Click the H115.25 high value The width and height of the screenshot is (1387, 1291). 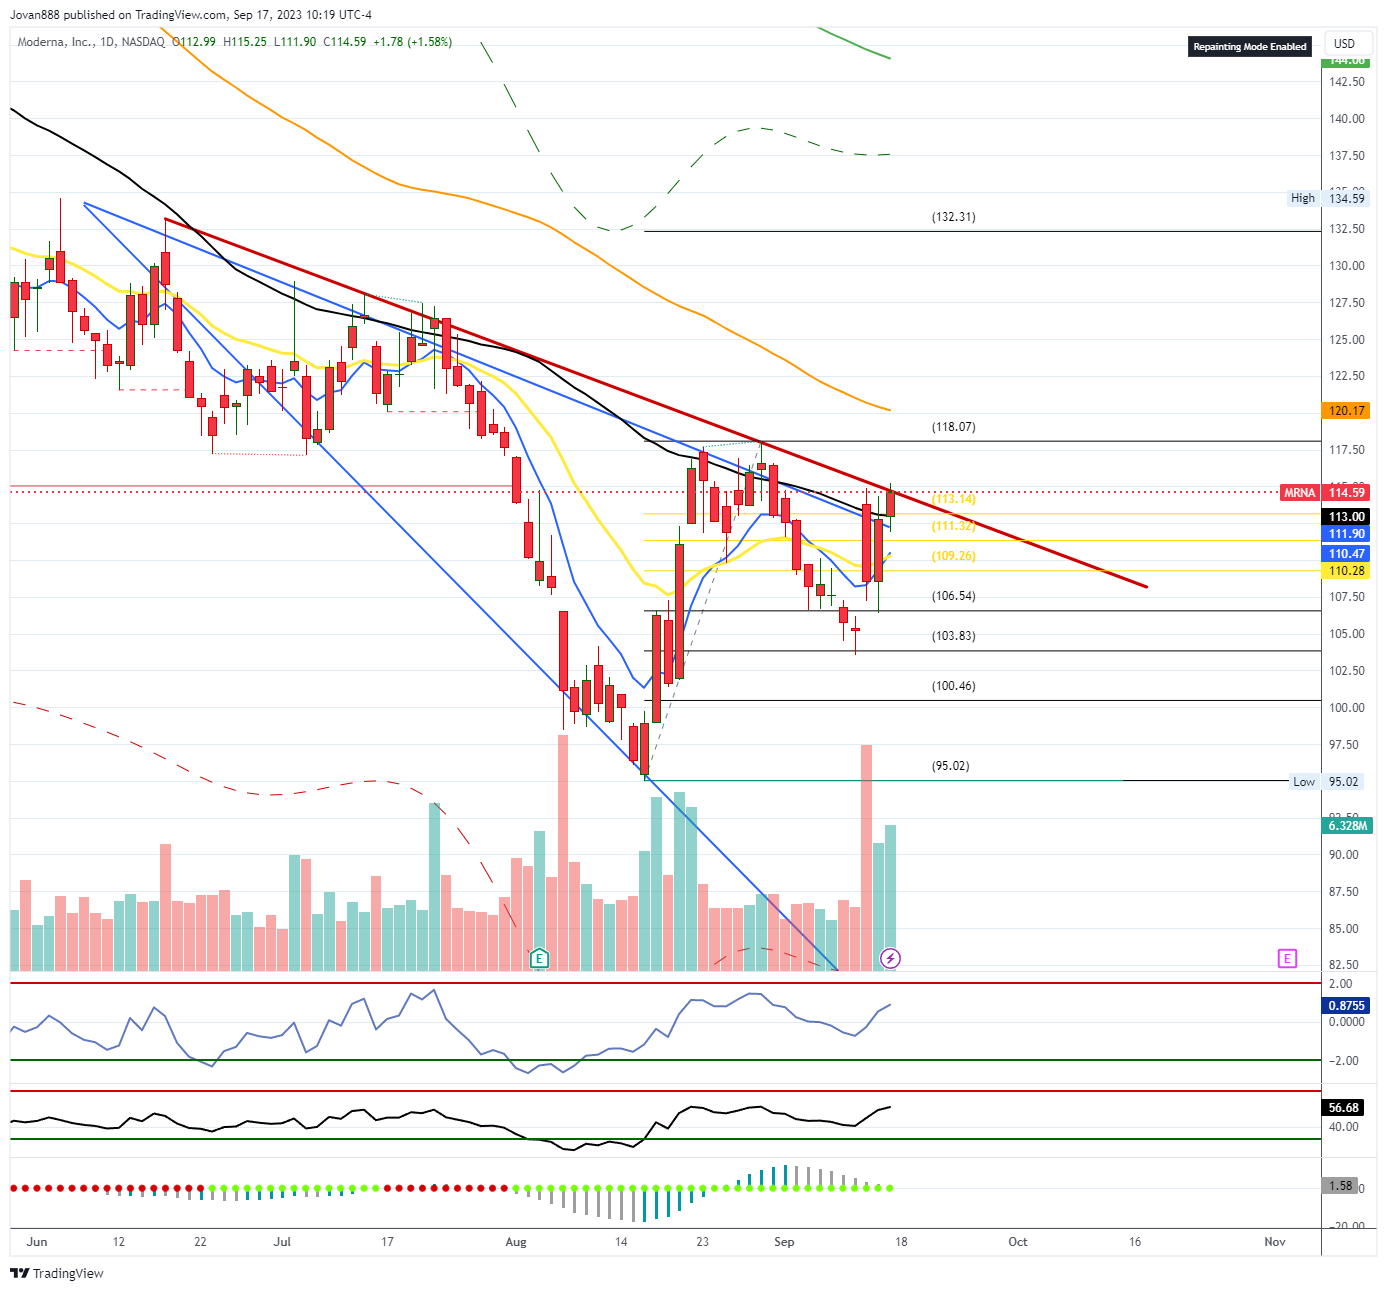point(245,42)
